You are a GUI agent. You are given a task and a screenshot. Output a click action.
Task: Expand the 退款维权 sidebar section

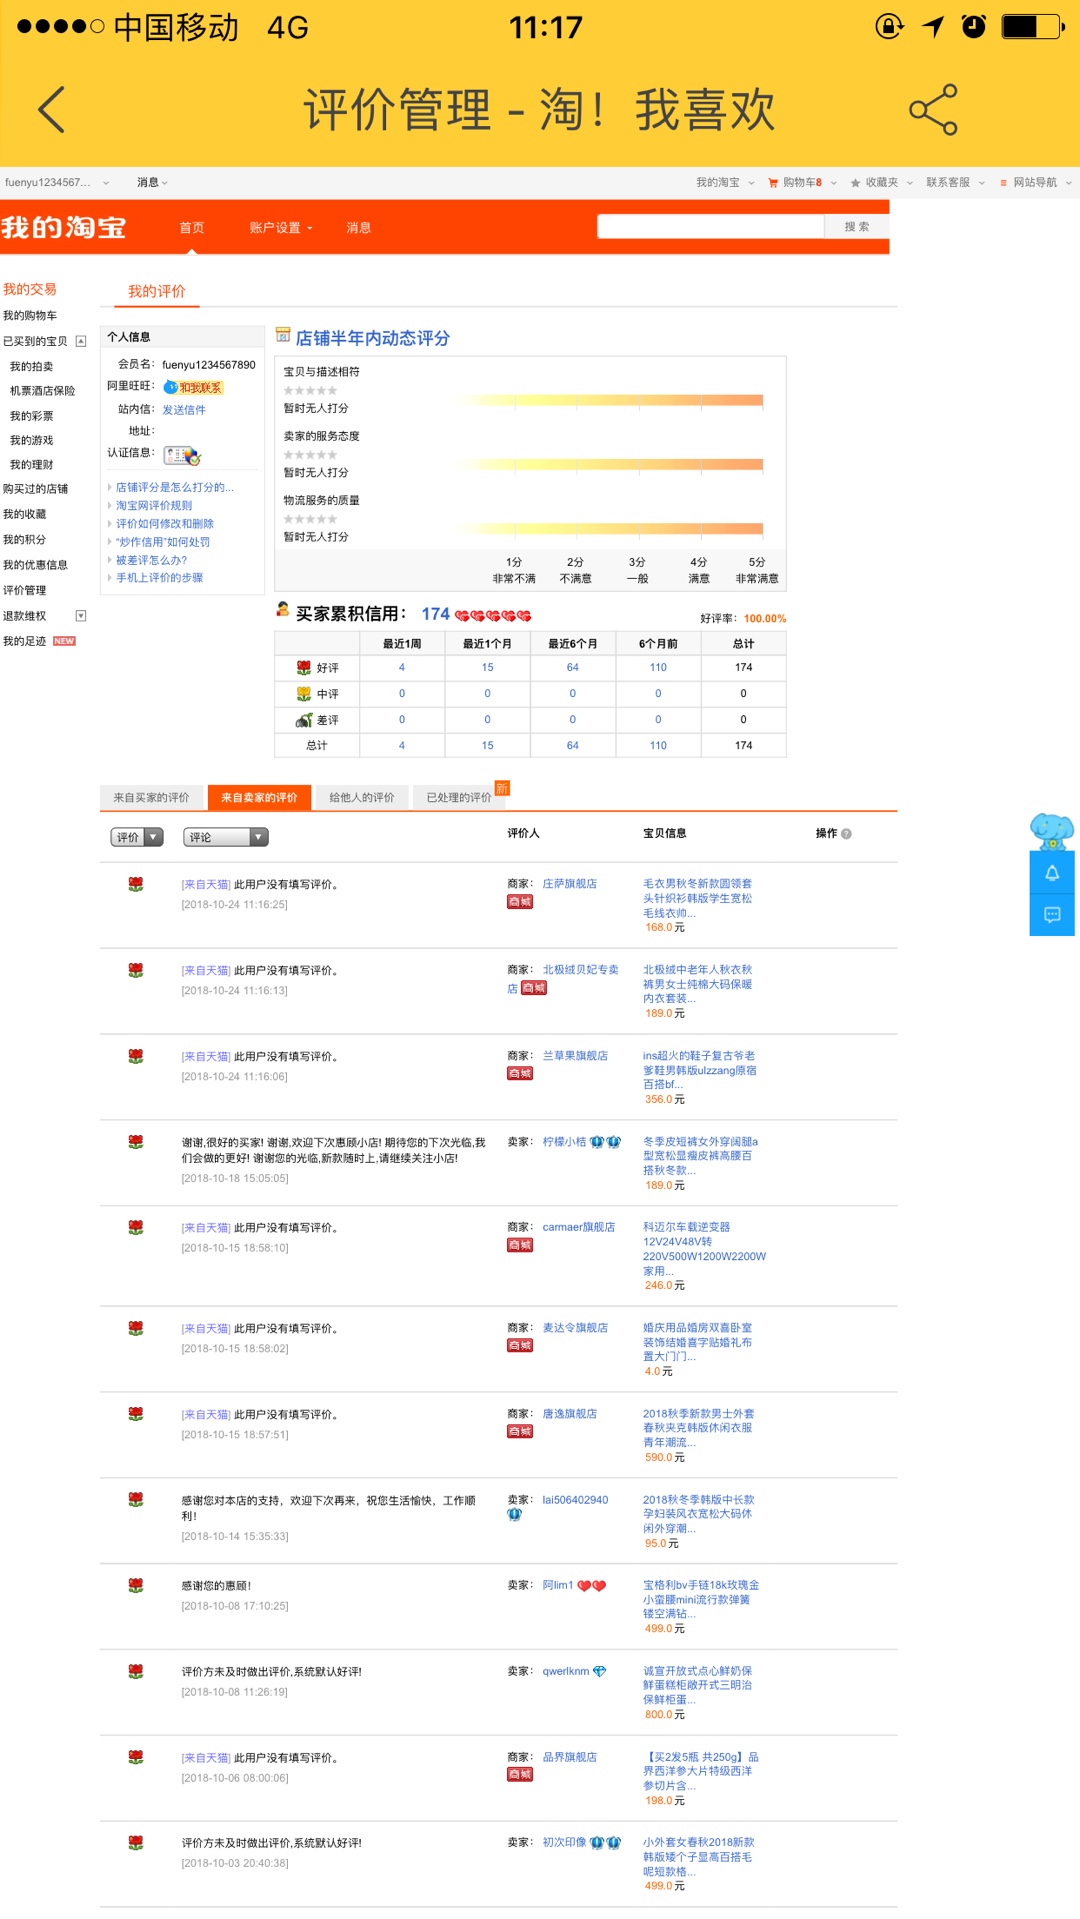(x=81, y=616)
